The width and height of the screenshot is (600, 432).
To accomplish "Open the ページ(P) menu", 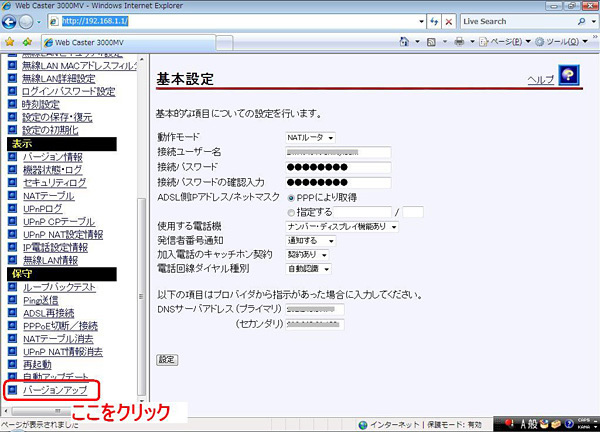I will (x=505, y=41).
